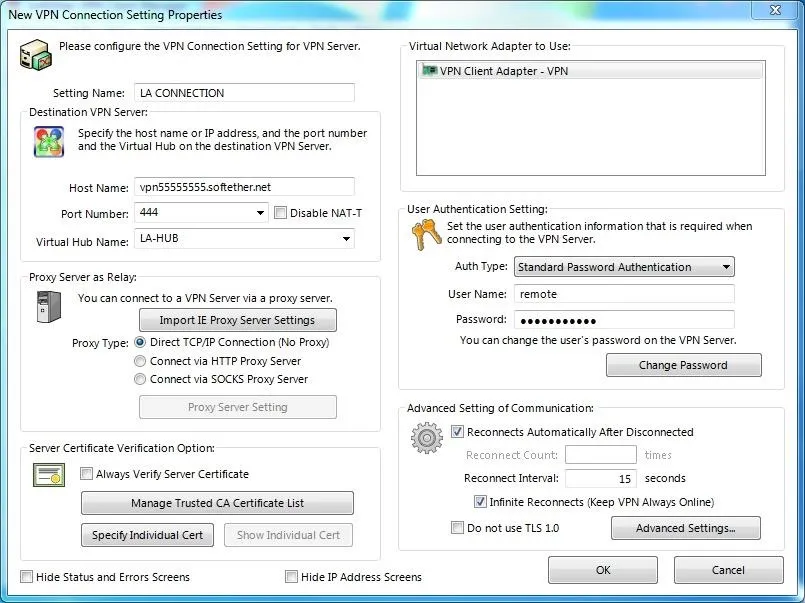The image size is (805, 603).
Task: Open Advanced Settings dialog
Action: 685,528
